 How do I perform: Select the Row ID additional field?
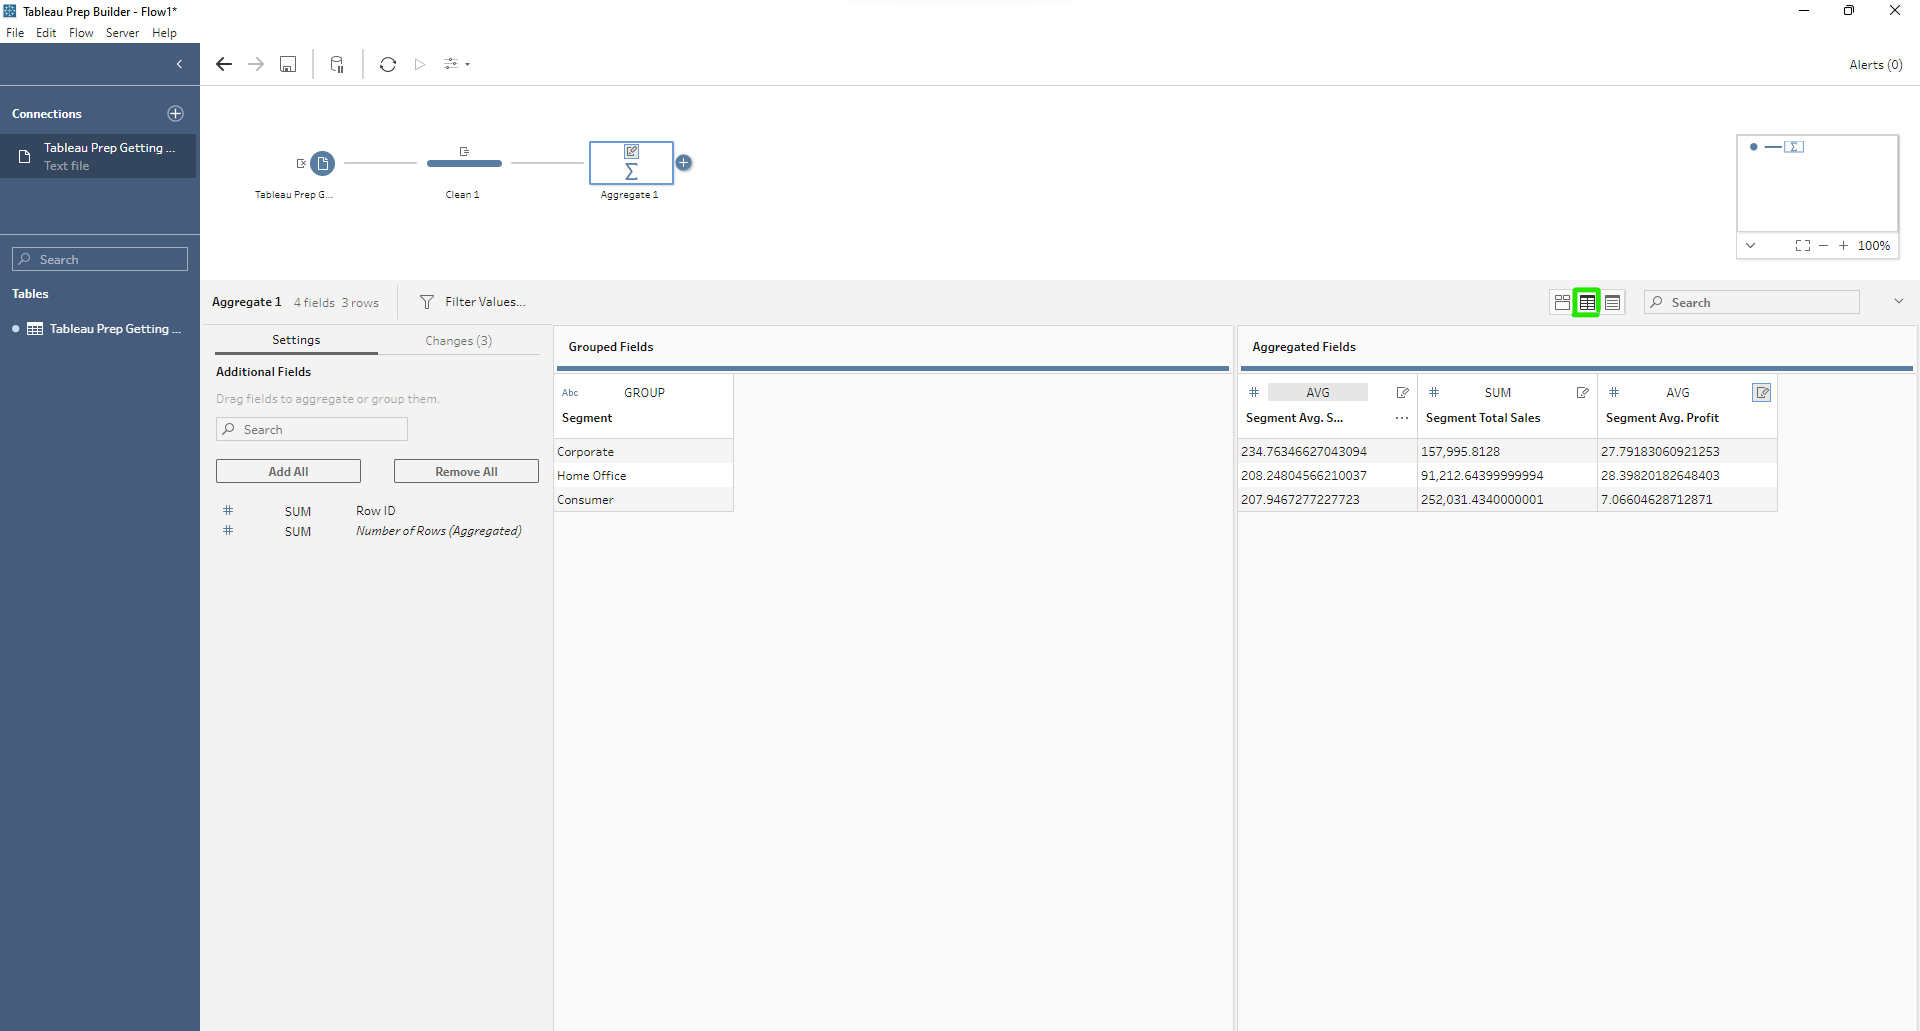(376, 511)
